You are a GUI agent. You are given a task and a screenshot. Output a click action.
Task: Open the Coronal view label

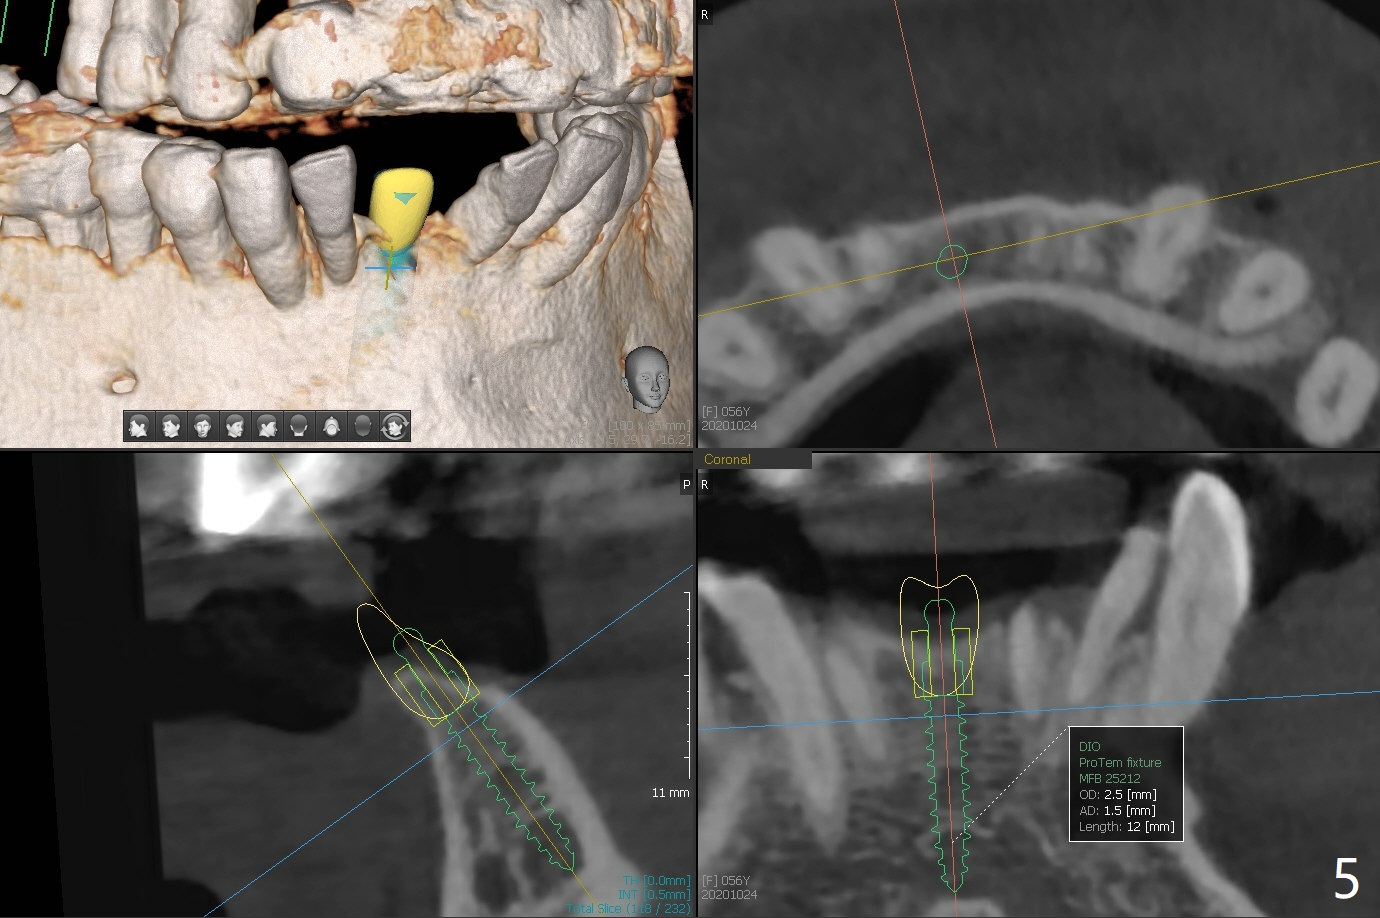(x=727, y=460)
